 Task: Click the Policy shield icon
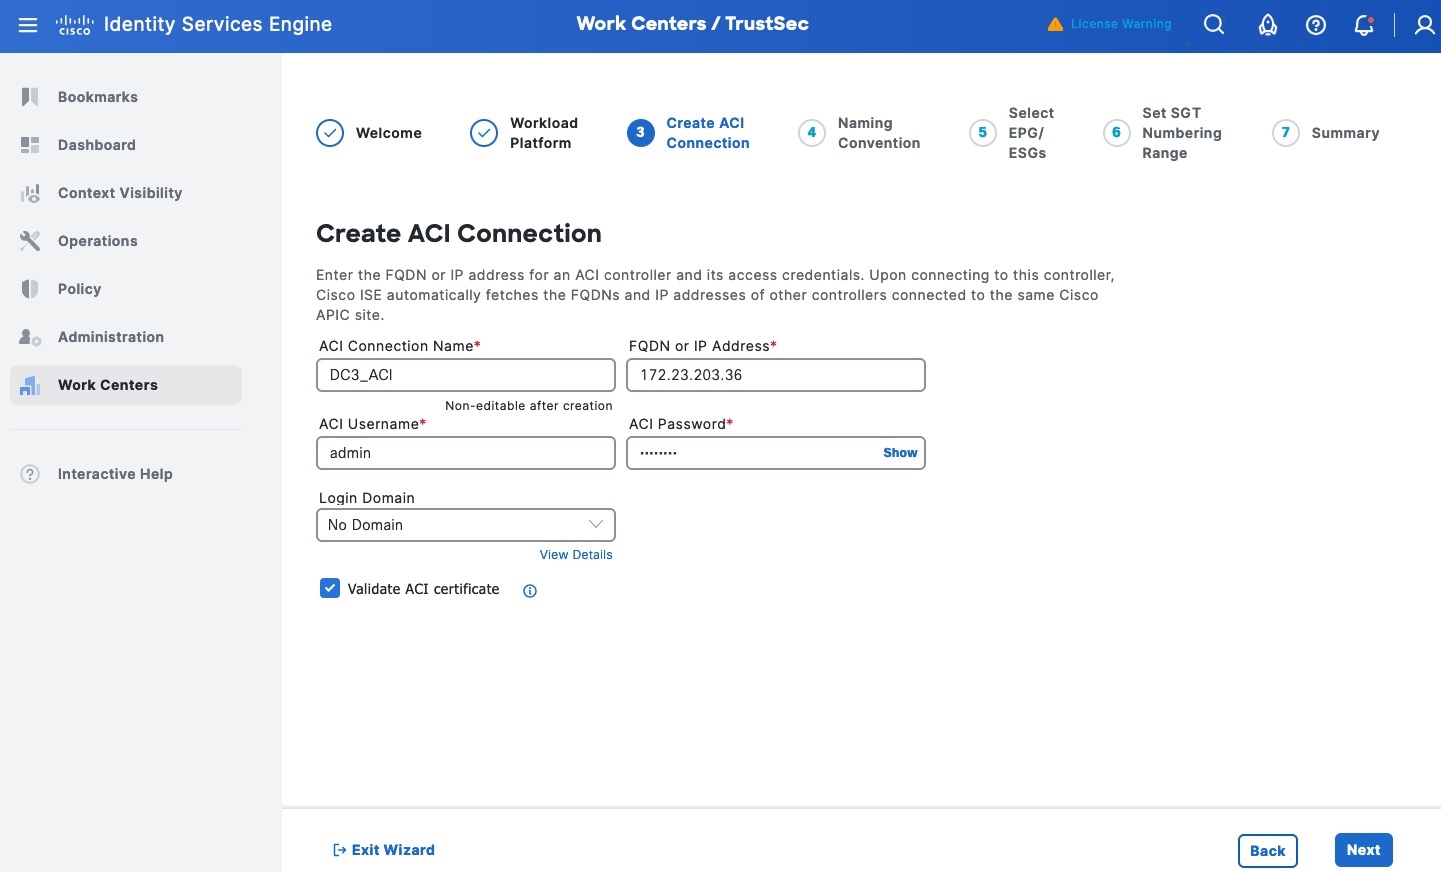[30, 289]
